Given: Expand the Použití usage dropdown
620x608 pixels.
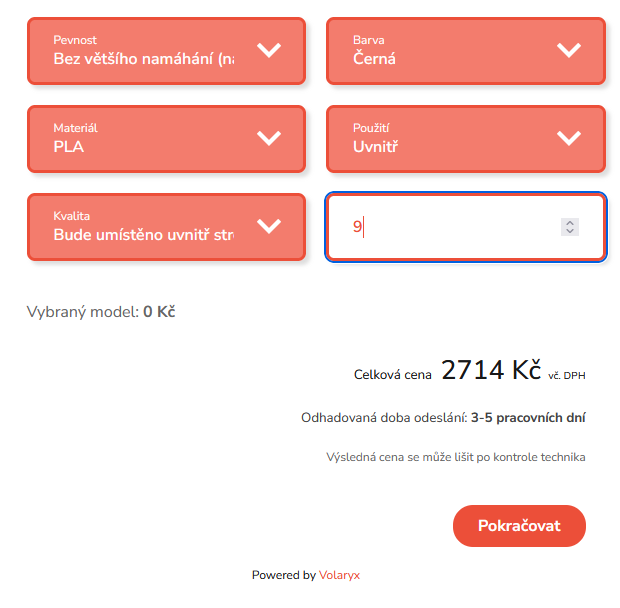Looking at the screenshot, I should pyautogui.click(x=445, y=138).
